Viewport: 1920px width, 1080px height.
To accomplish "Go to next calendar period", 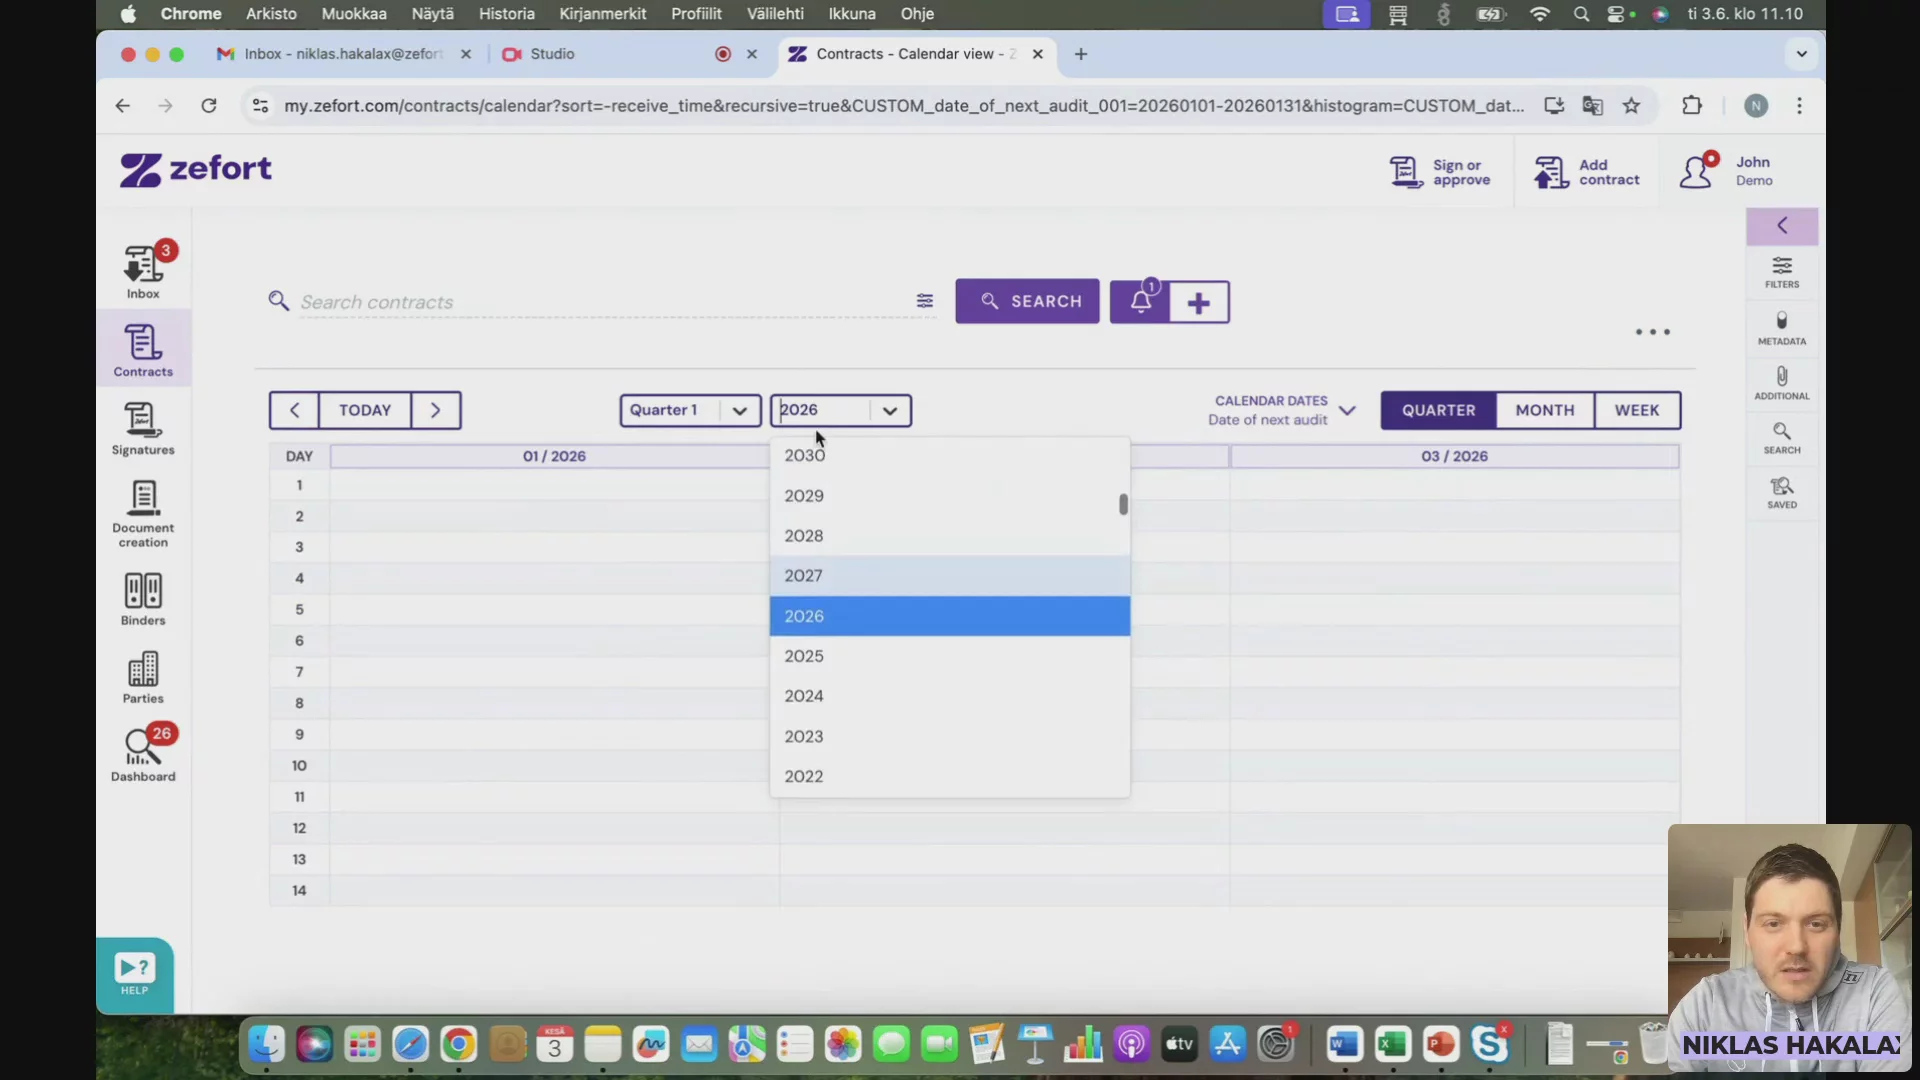I will tap(435, 410).
